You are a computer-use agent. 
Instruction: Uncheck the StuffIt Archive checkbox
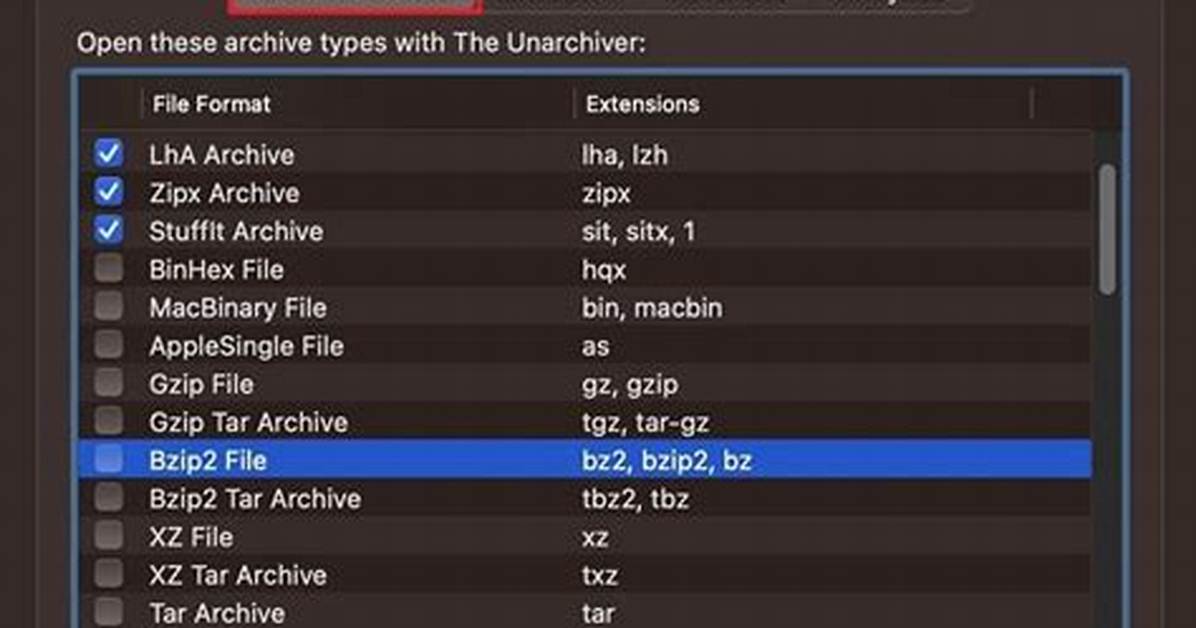coord(108,230)
